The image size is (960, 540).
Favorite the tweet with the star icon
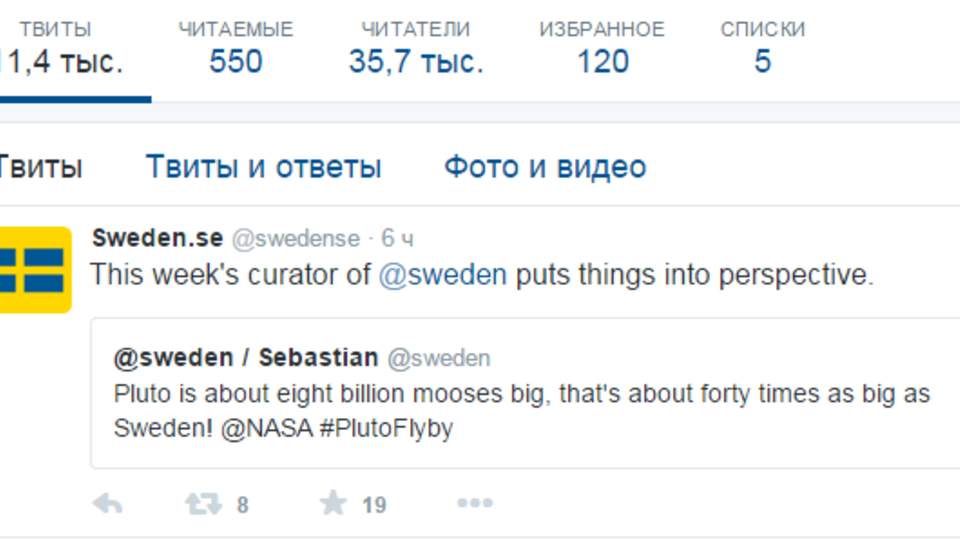pyautogui.click(x=333, y=503)
